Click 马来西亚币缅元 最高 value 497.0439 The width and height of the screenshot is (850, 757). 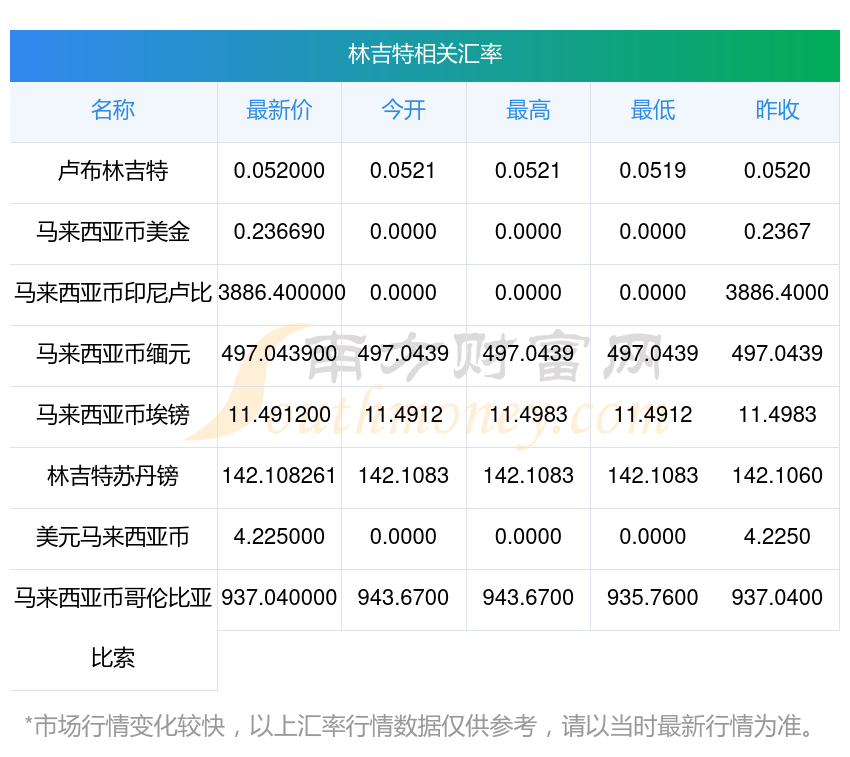pos(528,354)
